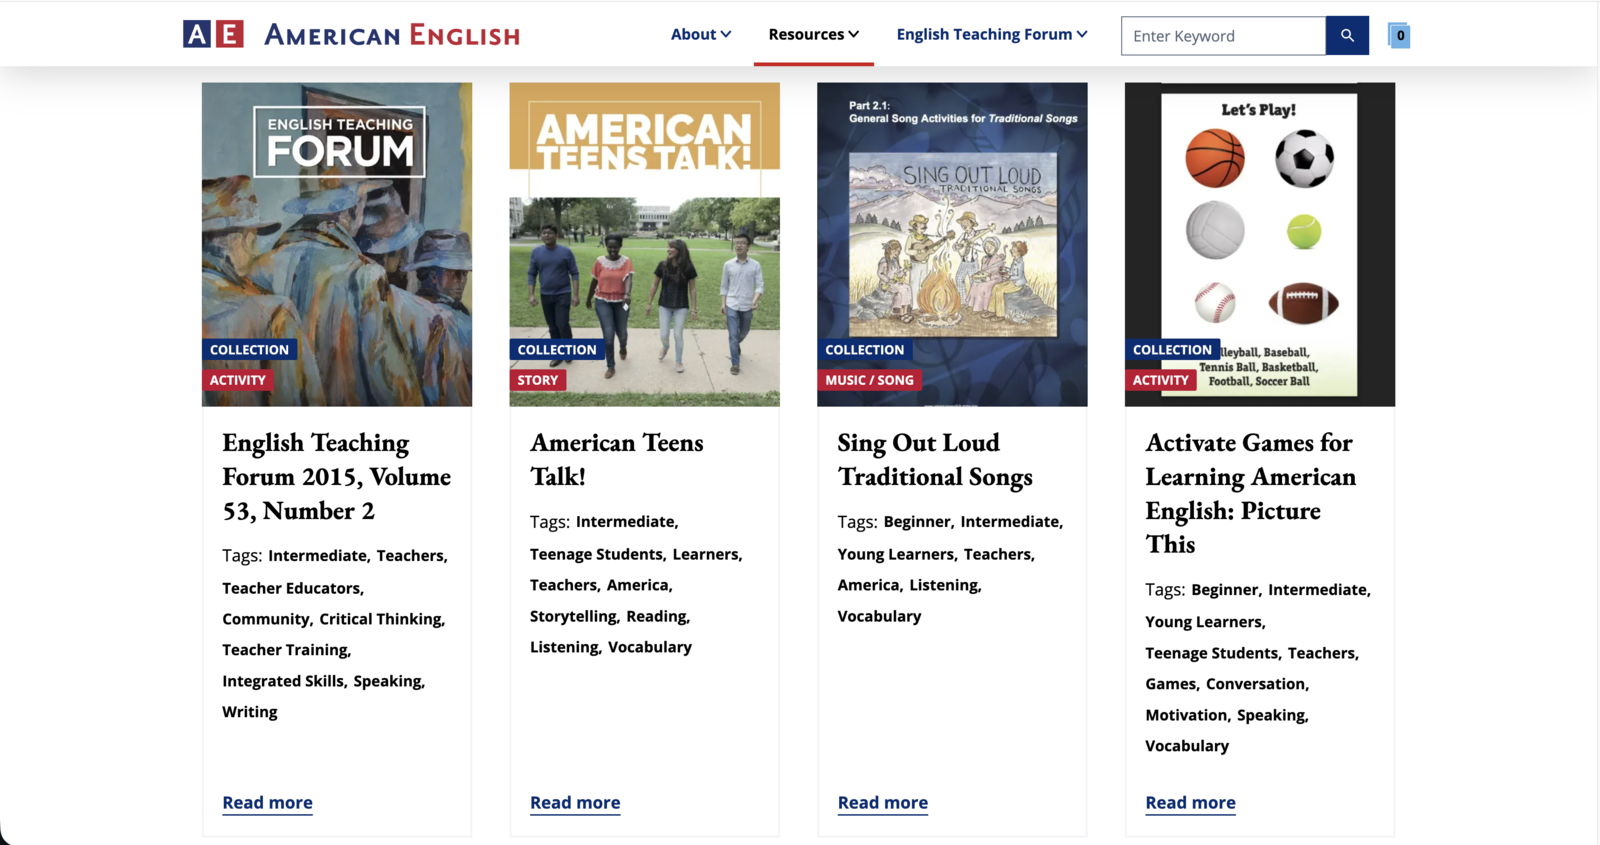1600x845 pixels.
Task: Select the Motivation tag
Action: (x=1186, y=715)
